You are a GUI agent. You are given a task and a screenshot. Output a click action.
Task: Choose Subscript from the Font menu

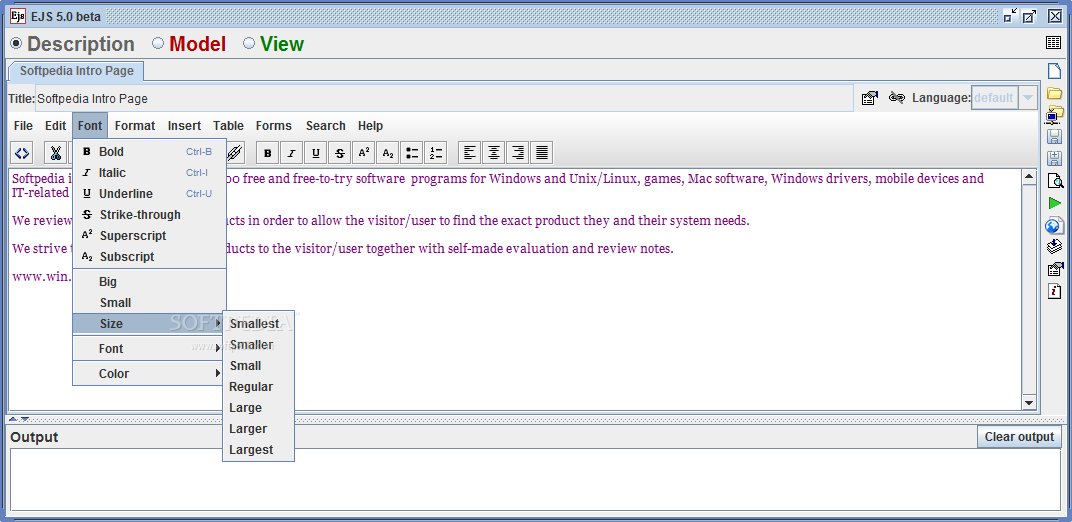[149, 257]
